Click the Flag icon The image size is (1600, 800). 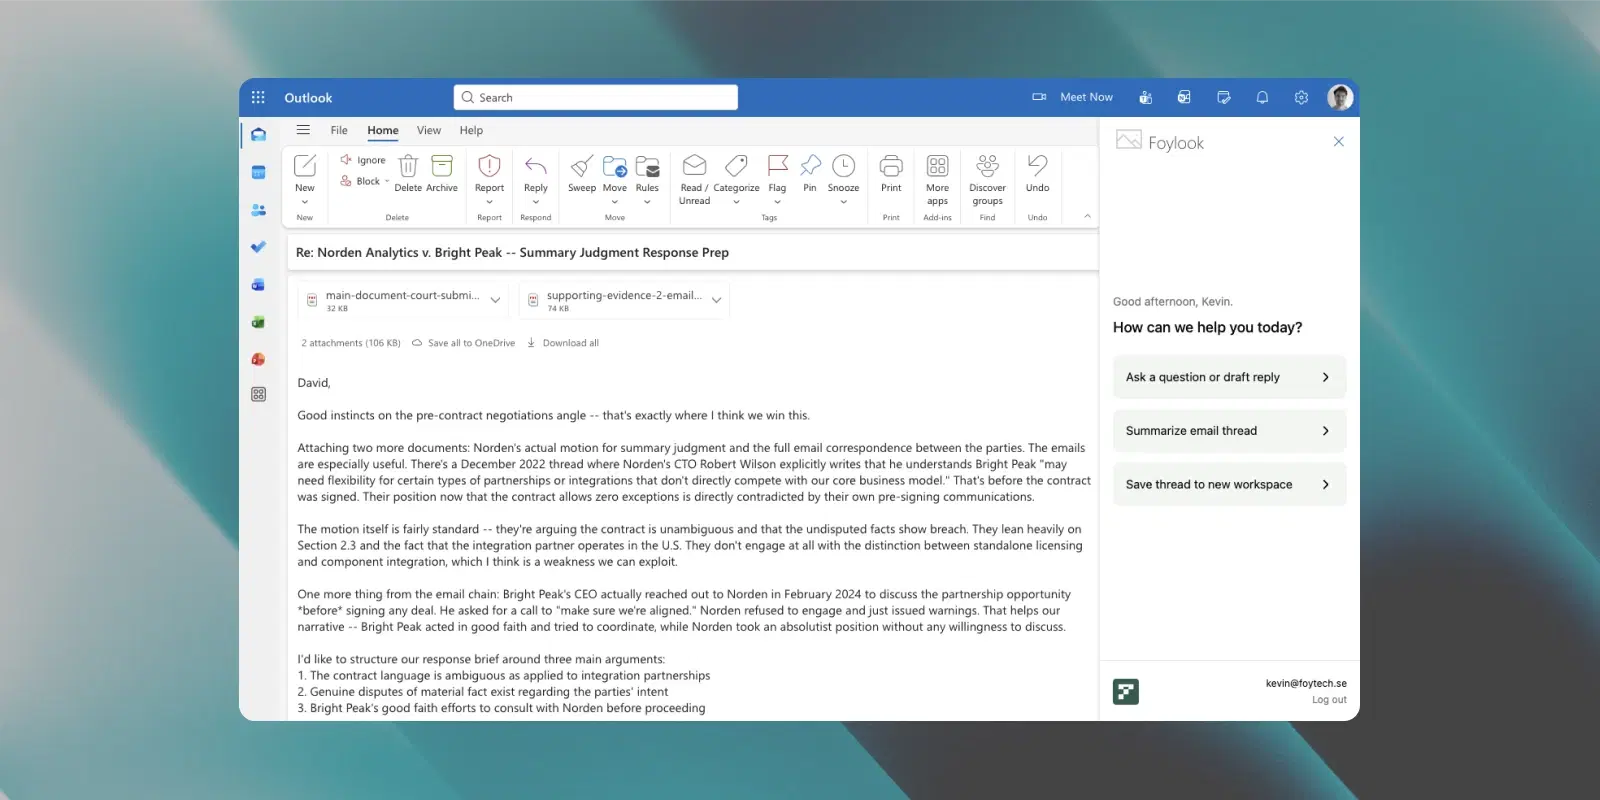point(777,165)
